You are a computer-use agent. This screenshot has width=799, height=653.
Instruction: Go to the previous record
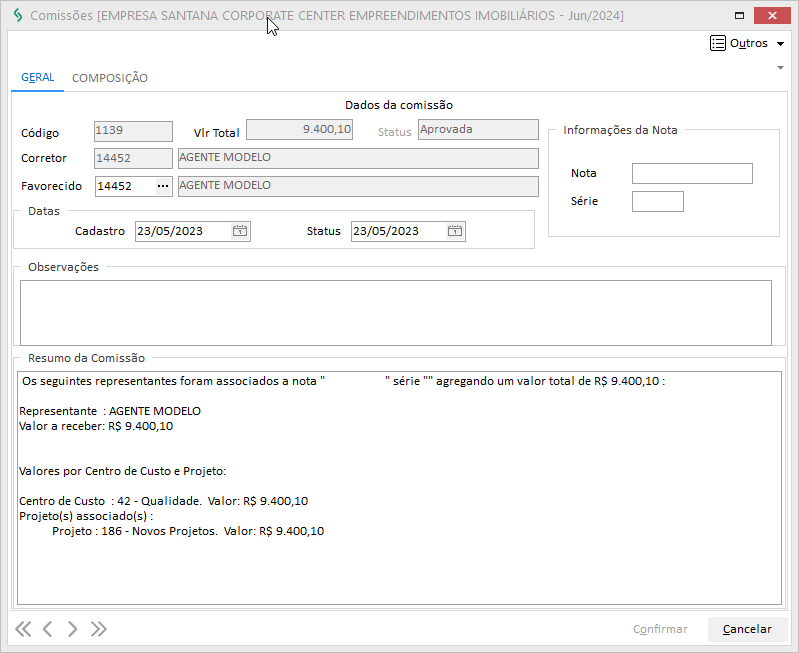tap(47, 629)
